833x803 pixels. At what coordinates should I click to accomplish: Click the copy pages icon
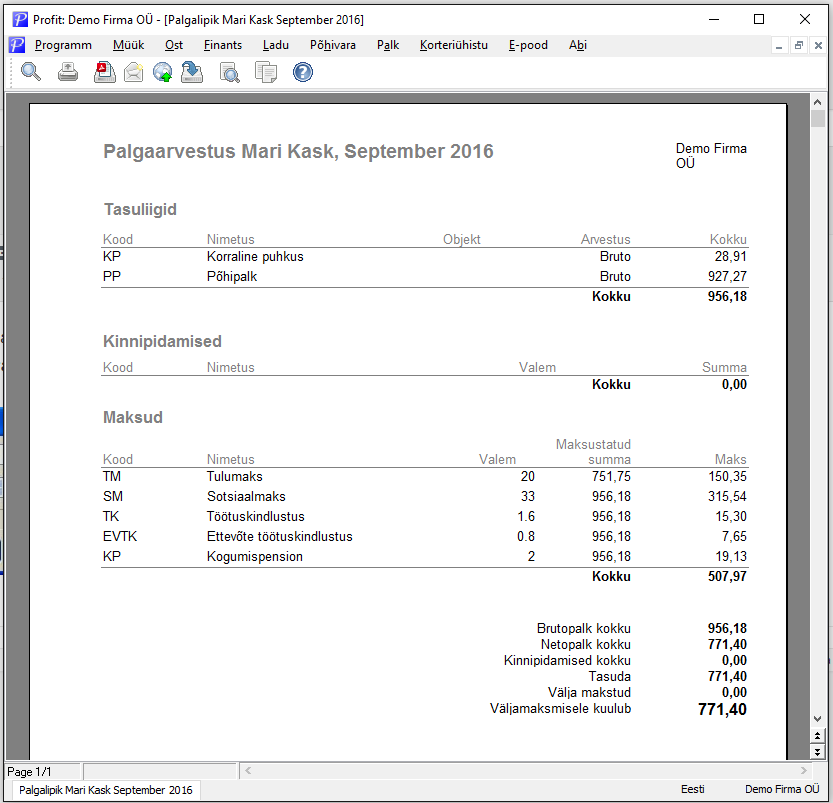click(x=266, y=72)
